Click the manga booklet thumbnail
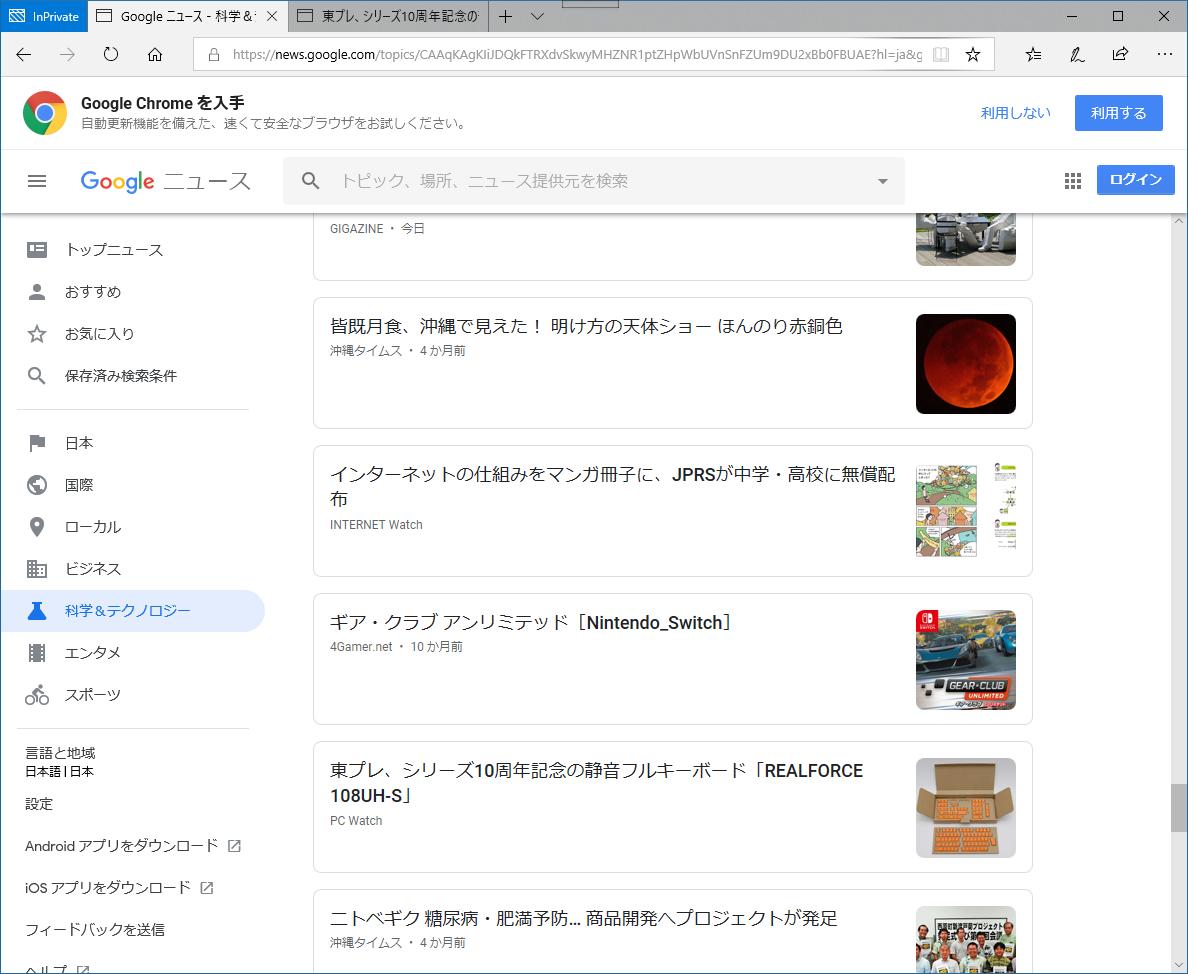This screenshot has height=974, width=1188. (x=965, y=511)
